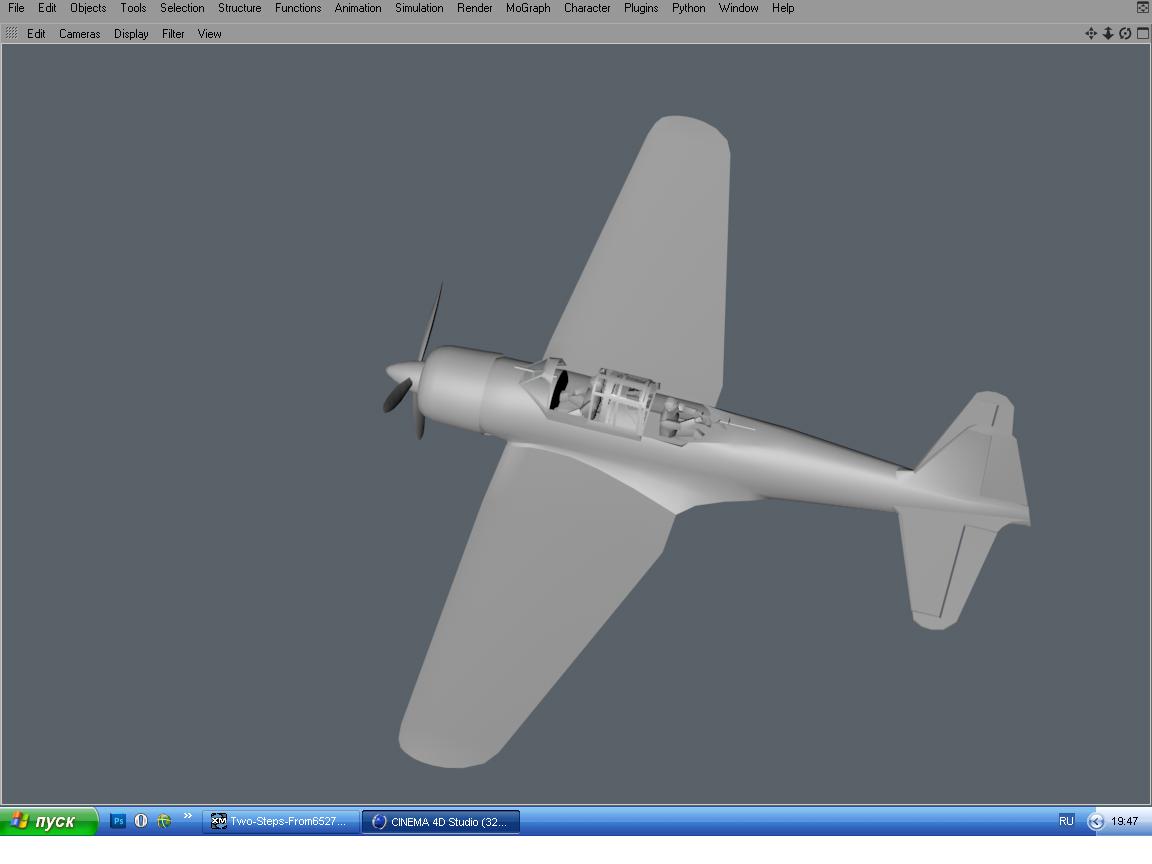
Task: Open the viewport Cameras menu
Action: [79, 34]
